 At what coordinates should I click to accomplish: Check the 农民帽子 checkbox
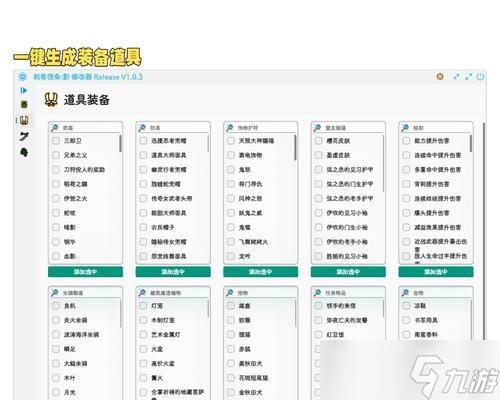click(143, 227)
